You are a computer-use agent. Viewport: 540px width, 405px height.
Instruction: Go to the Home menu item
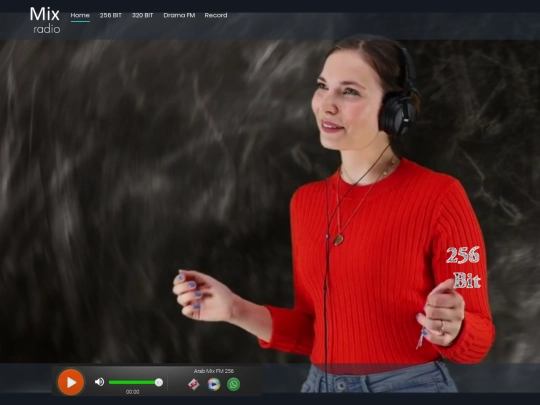point(80,15)
